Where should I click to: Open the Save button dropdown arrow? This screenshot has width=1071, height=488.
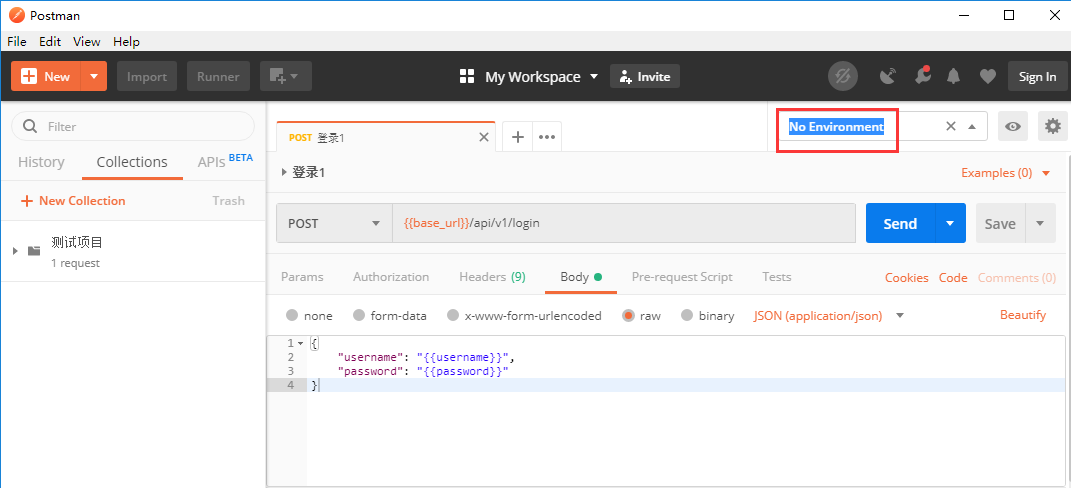tap(1040, 223)
